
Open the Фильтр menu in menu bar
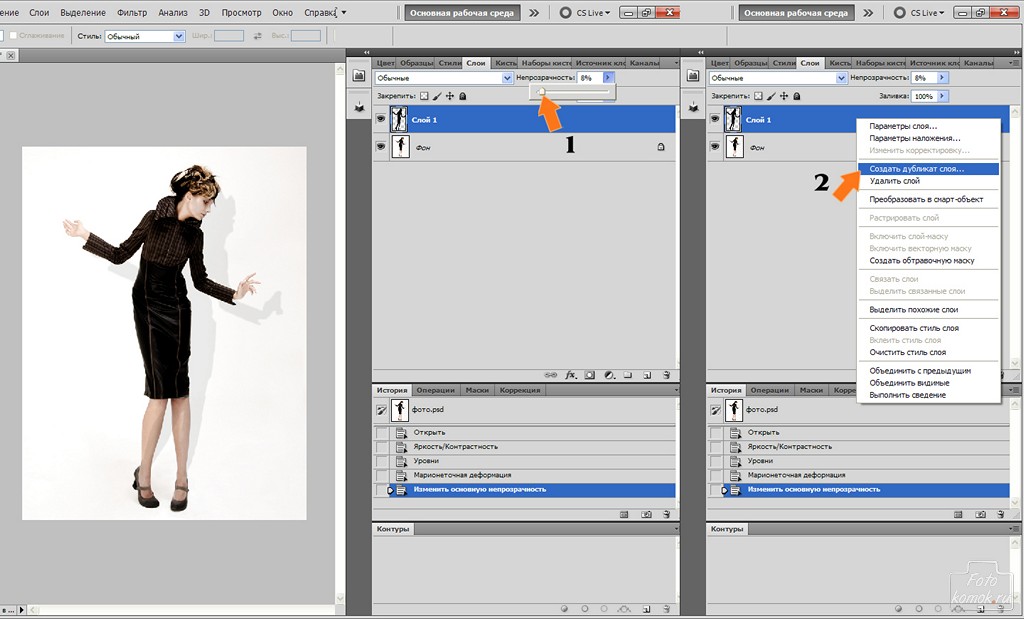[131, 12]
